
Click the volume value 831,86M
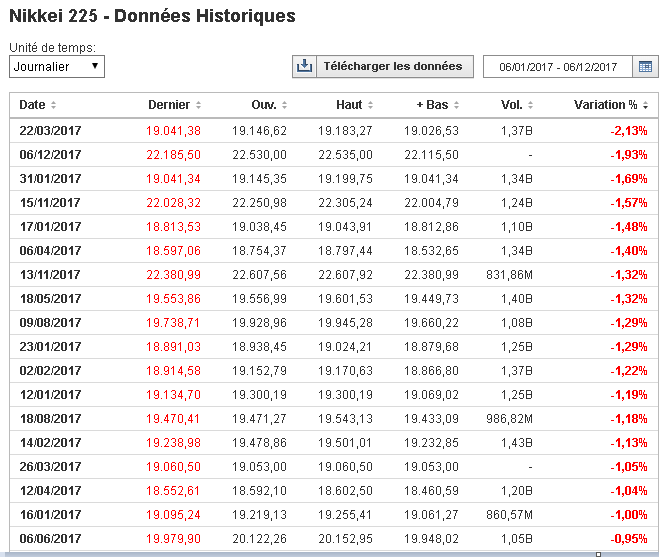pos(509,275)
